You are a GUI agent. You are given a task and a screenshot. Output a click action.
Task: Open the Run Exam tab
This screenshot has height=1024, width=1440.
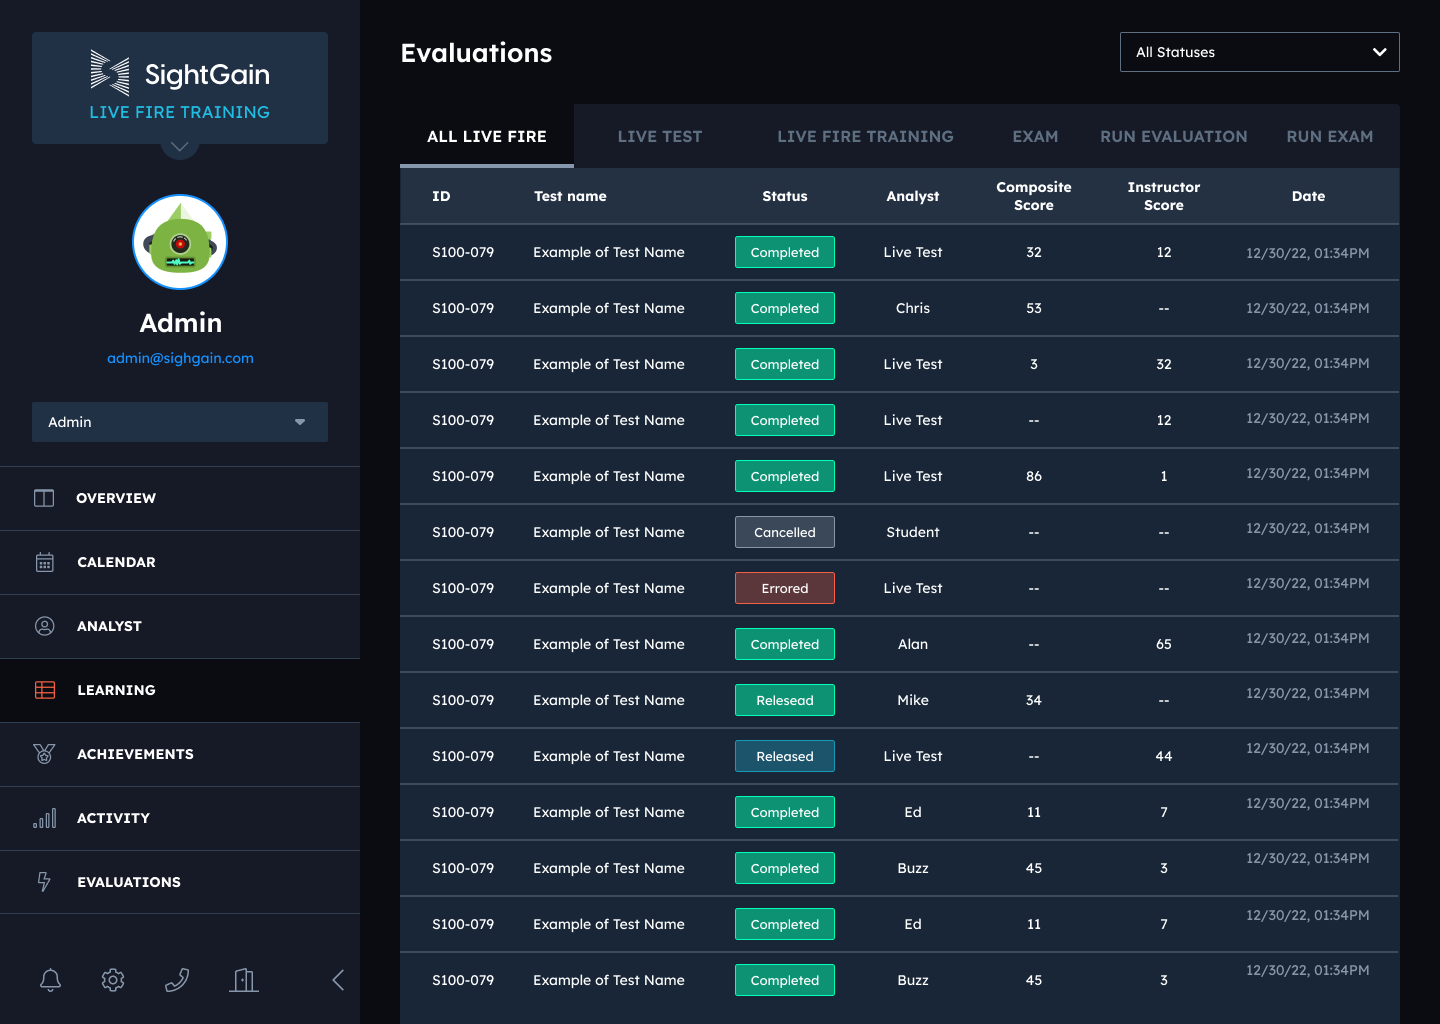pos(1330,136)
